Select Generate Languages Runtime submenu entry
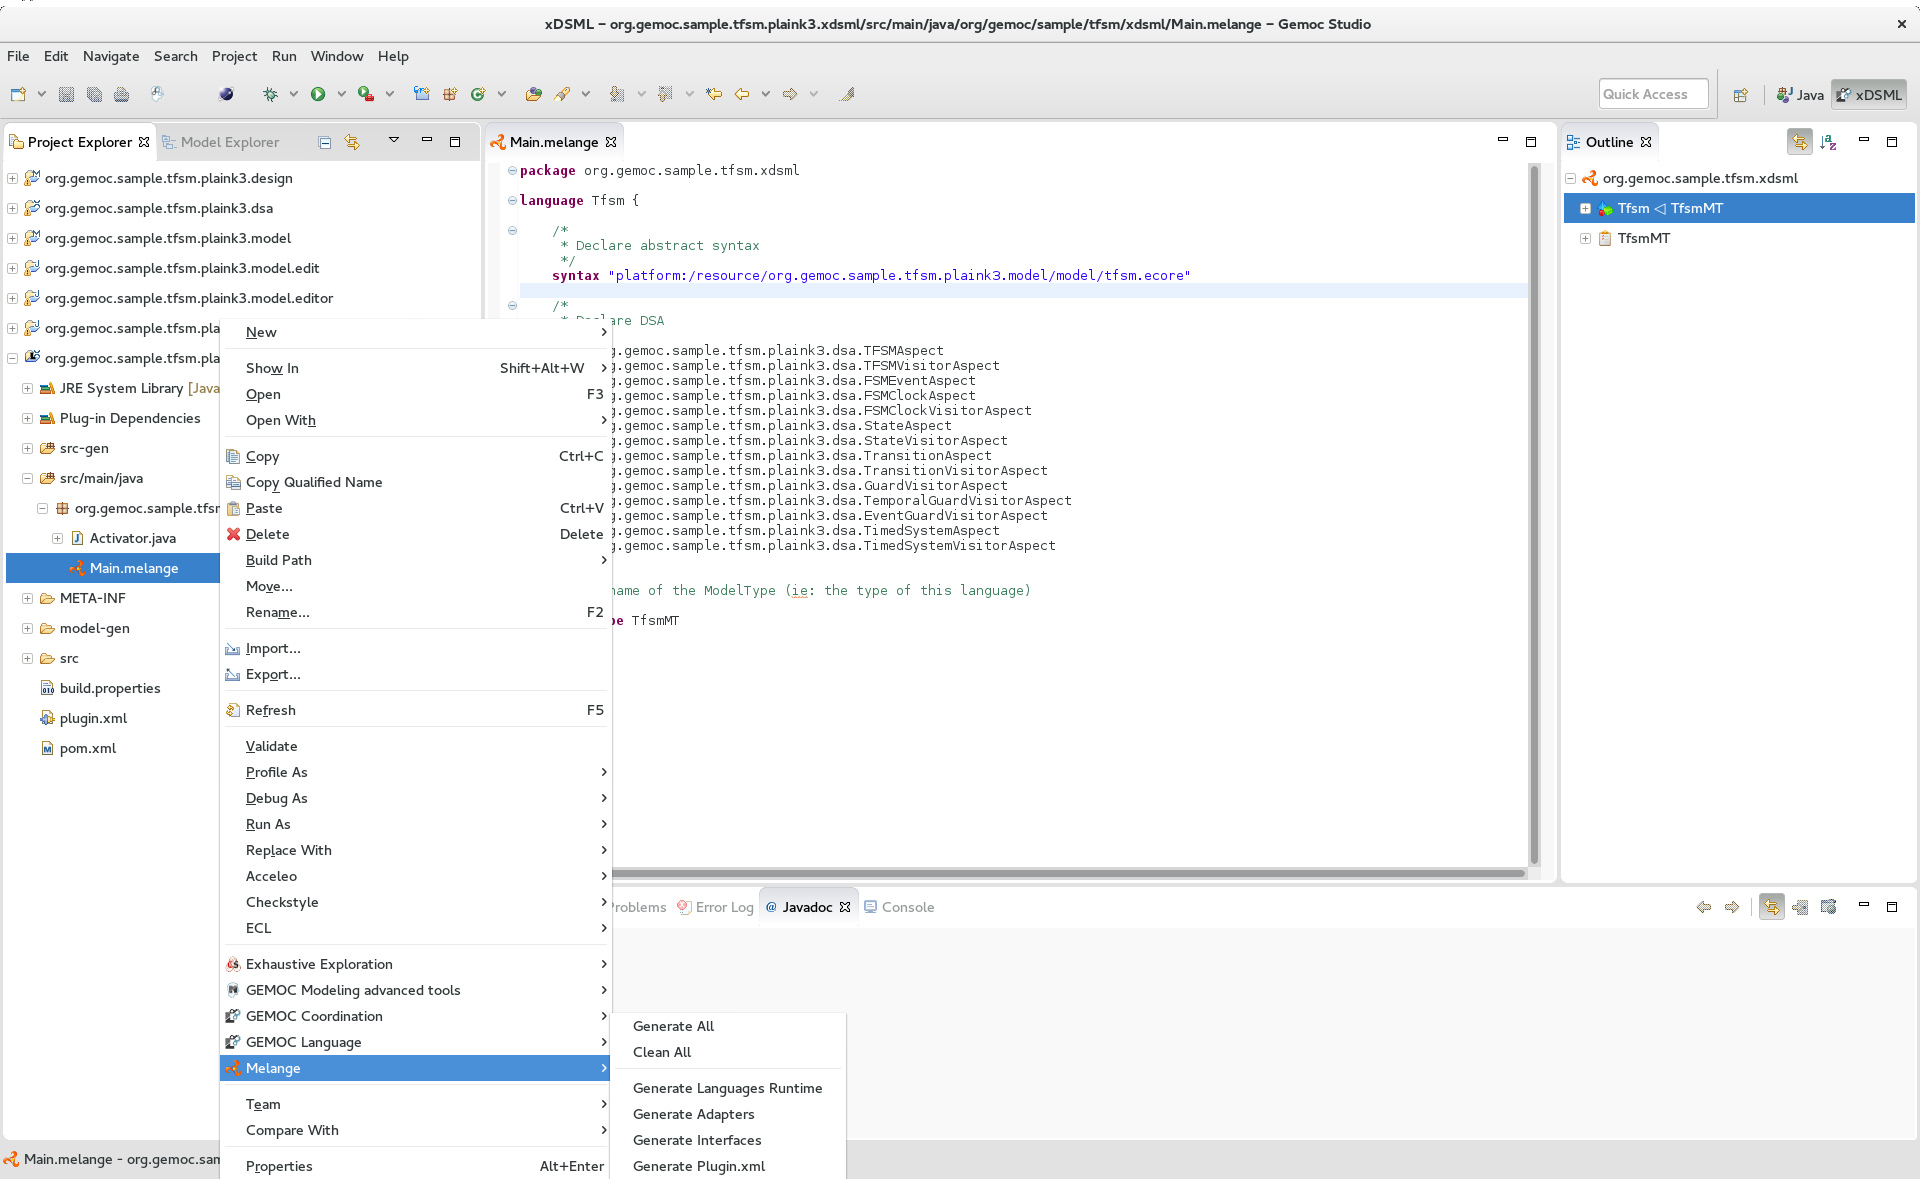 coord(727,1088)
